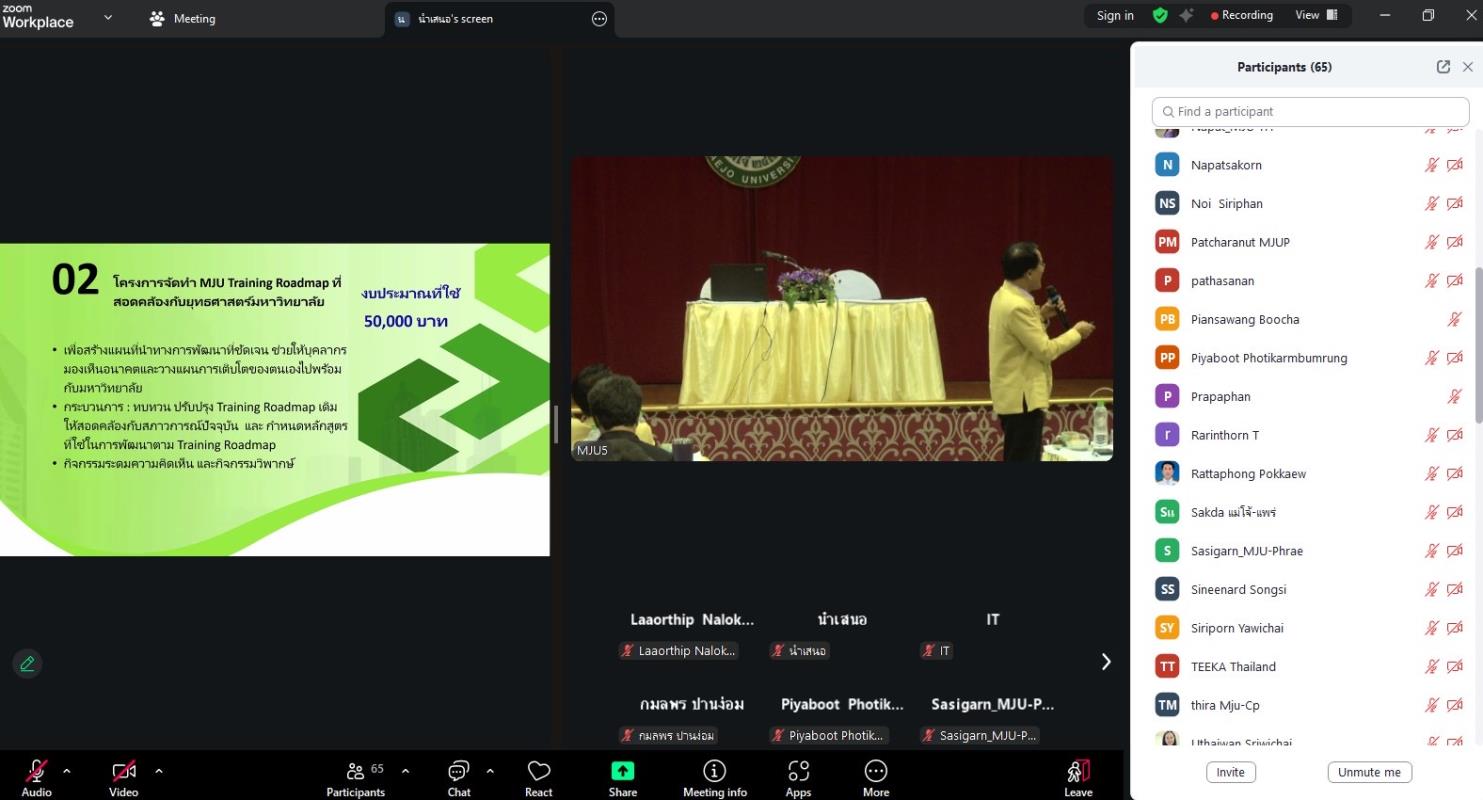Expand audio options arrow next to Audio
Image resolution: width=1483 pixels, height=800 pixels.
coord(67,771)
